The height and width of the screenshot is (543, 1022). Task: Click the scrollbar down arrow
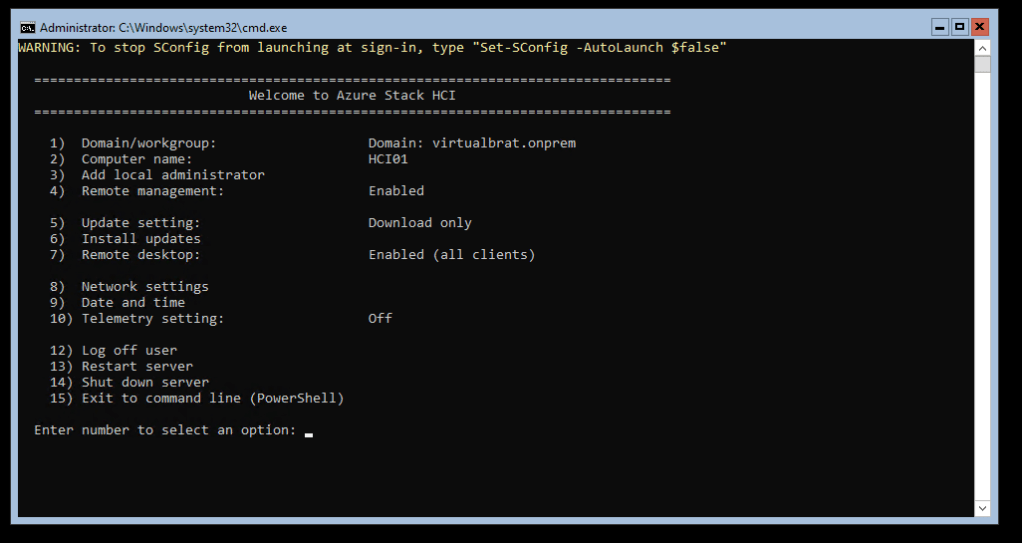(982, 510)
